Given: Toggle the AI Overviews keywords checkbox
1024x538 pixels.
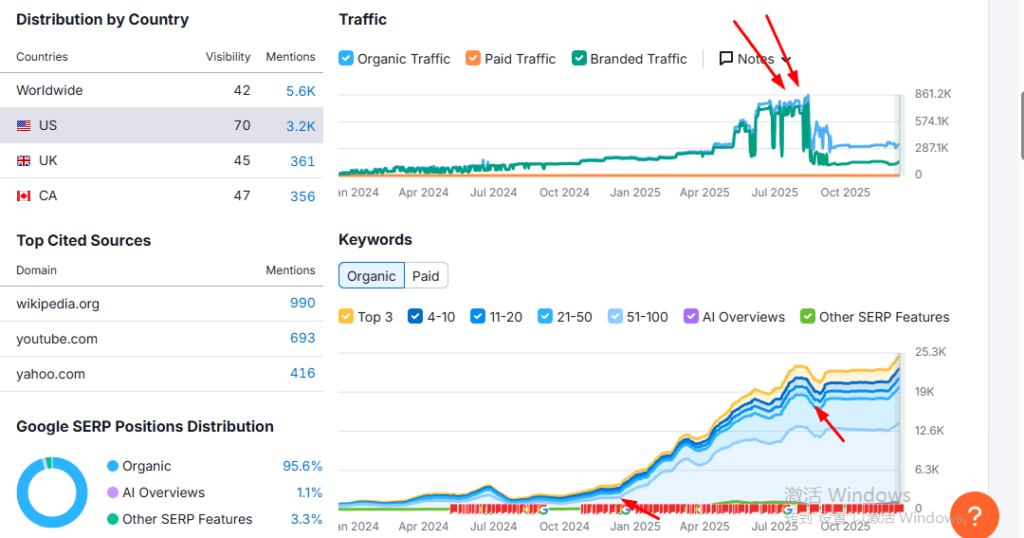Looking at the screenshot, I should tap(691, 317).
